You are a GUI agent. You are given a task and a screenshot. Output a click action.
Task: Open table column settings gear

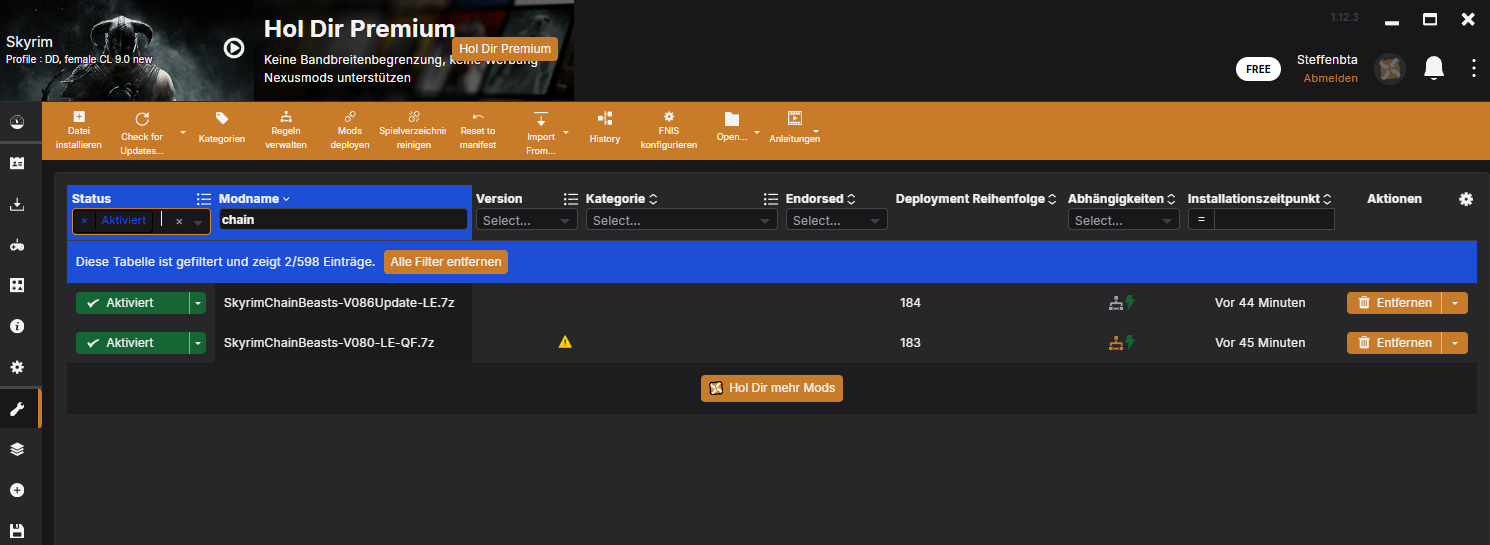coord(1466,199)
